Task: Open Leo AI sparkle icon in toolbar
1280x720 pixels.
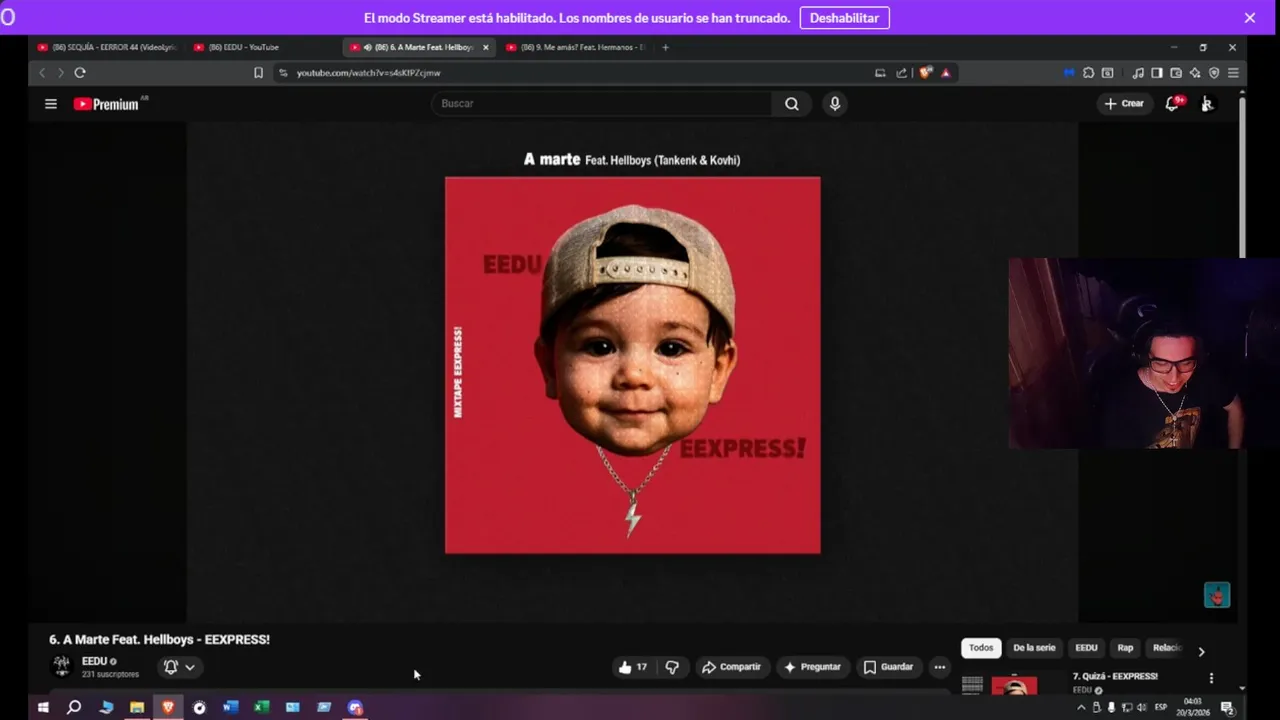Action: coord(1195,73)
